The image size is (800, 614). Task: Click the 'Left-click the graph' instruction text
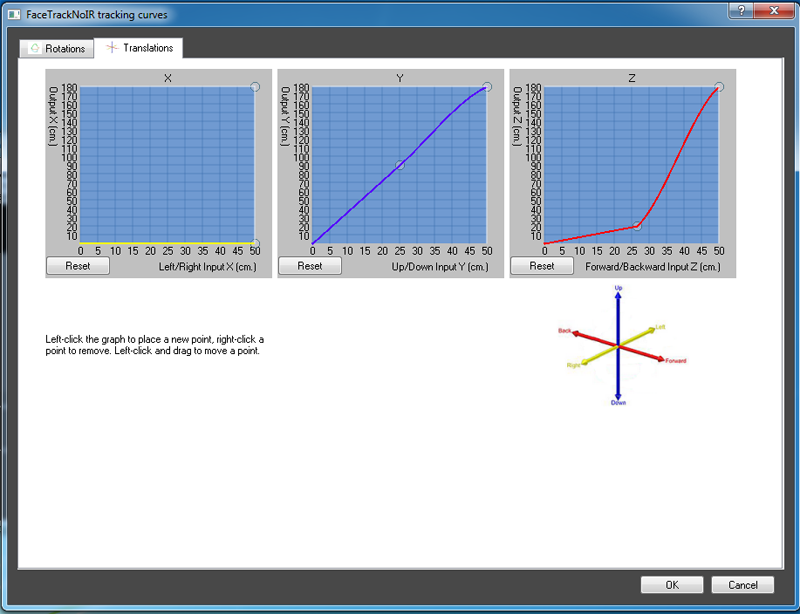(155, 345)
